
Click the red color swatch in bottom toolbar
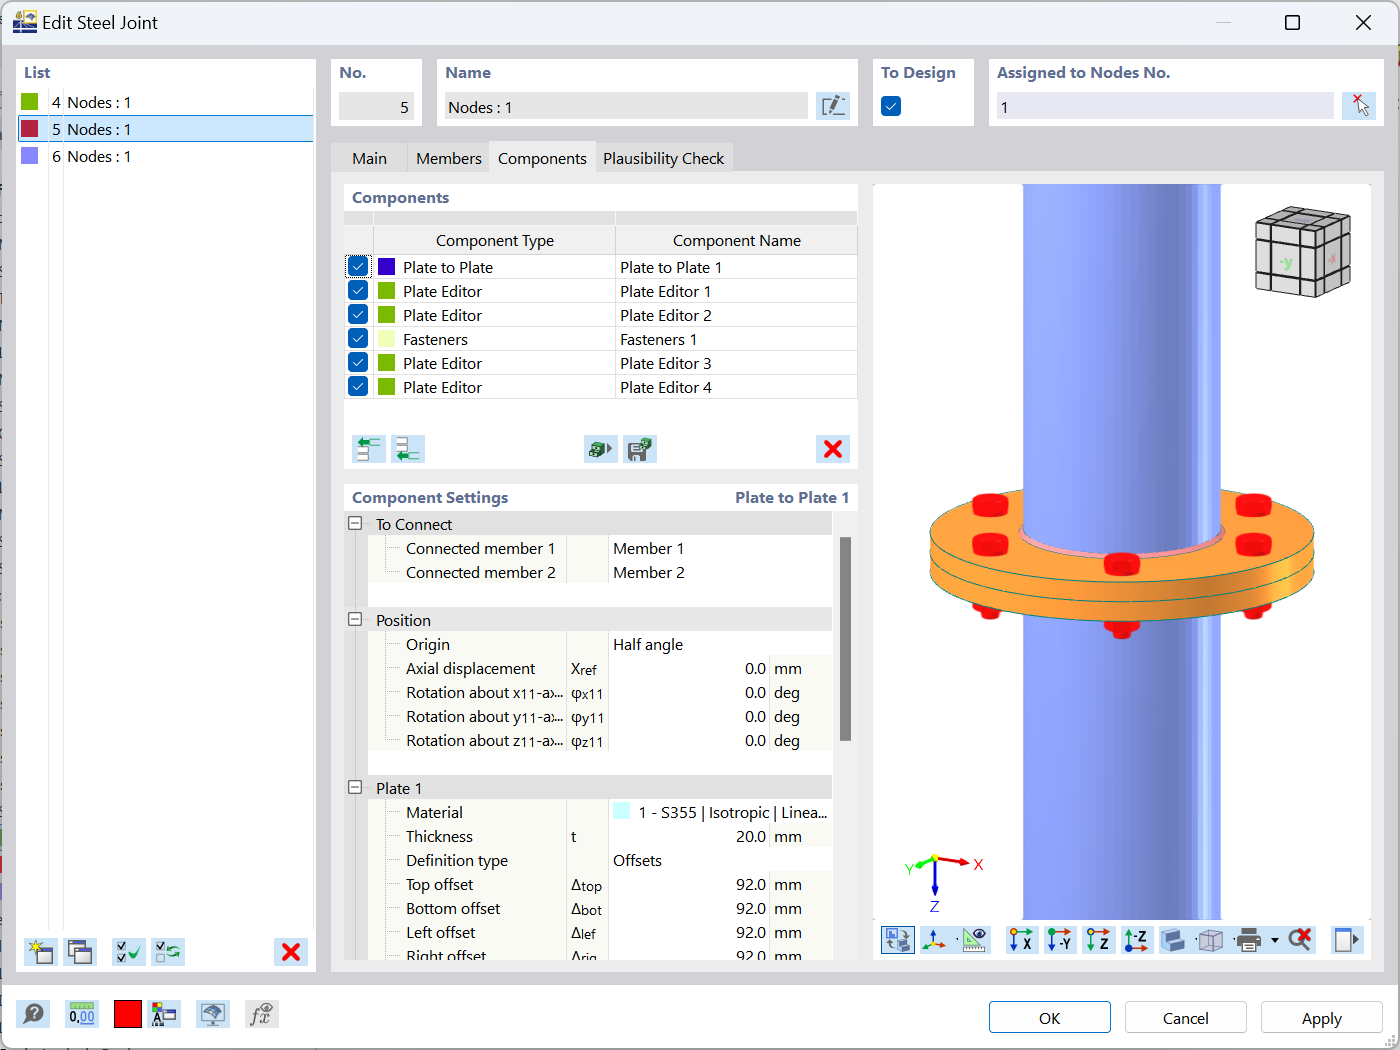[127, 1014]
